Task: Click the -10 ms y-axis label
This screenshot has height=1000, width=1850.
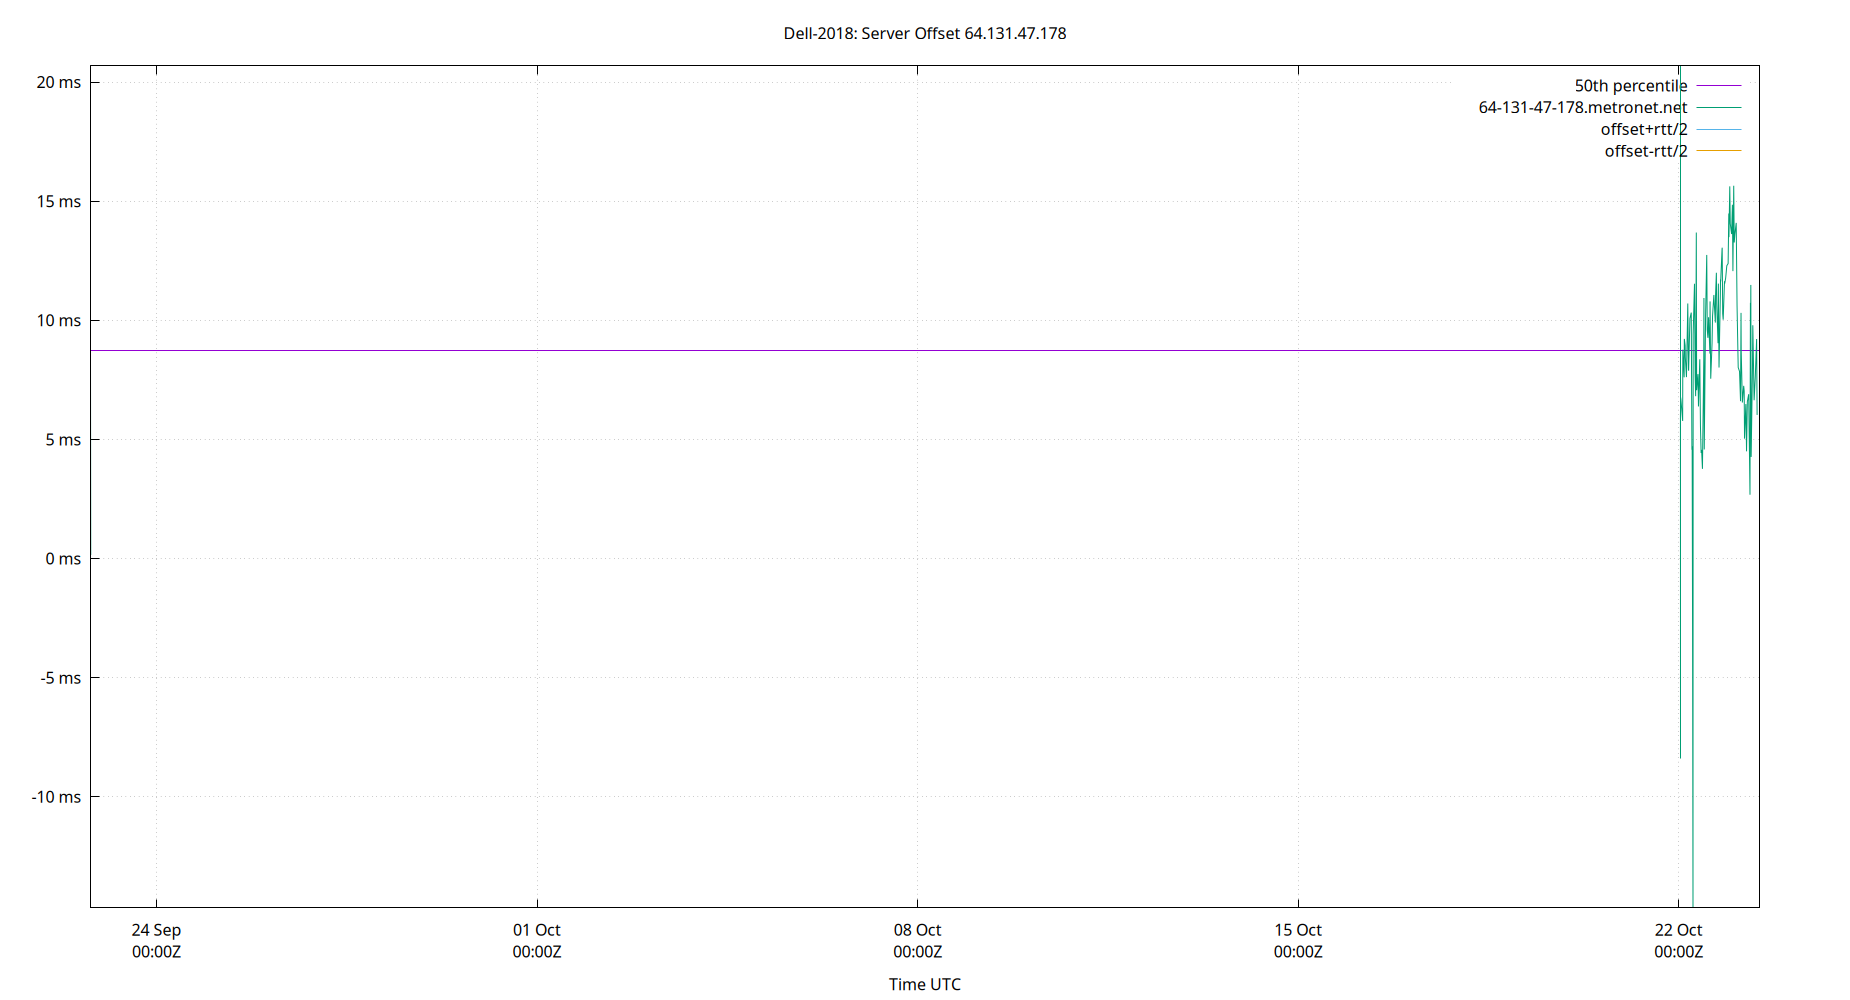Action: (56, 796)
